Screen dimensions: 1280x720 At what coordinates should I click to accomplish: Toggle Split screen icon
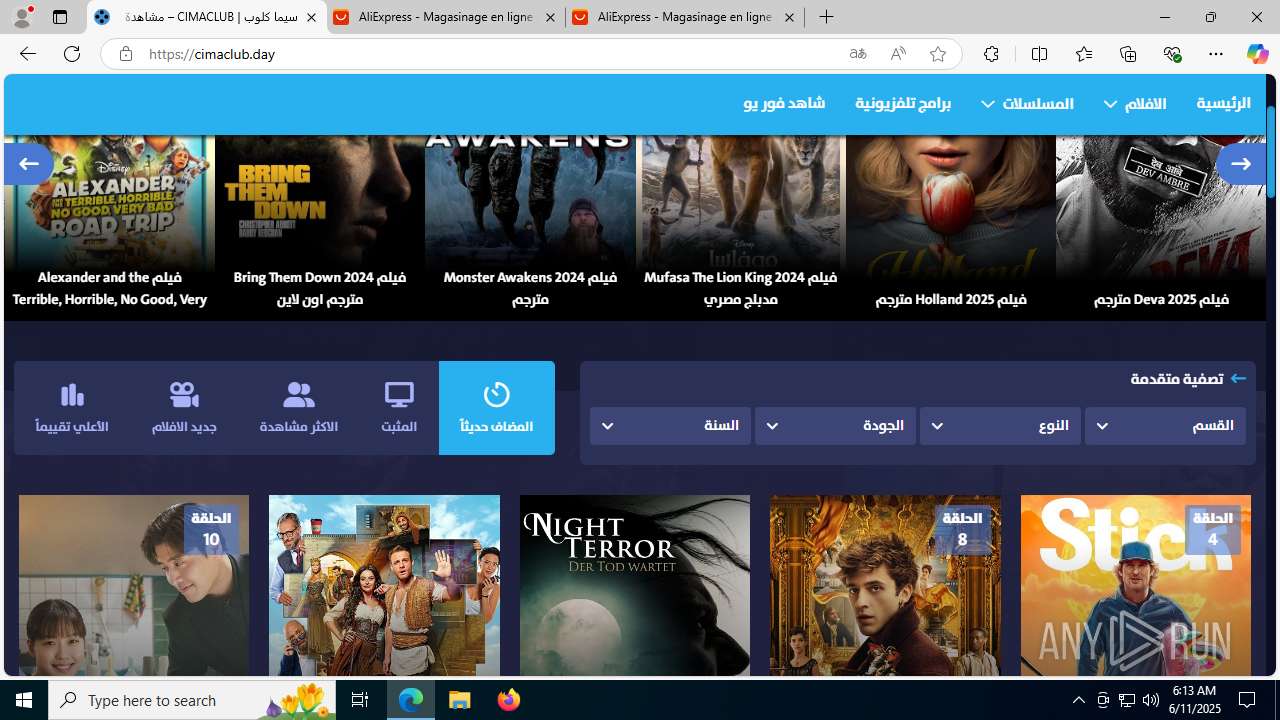click(1039, 54)
